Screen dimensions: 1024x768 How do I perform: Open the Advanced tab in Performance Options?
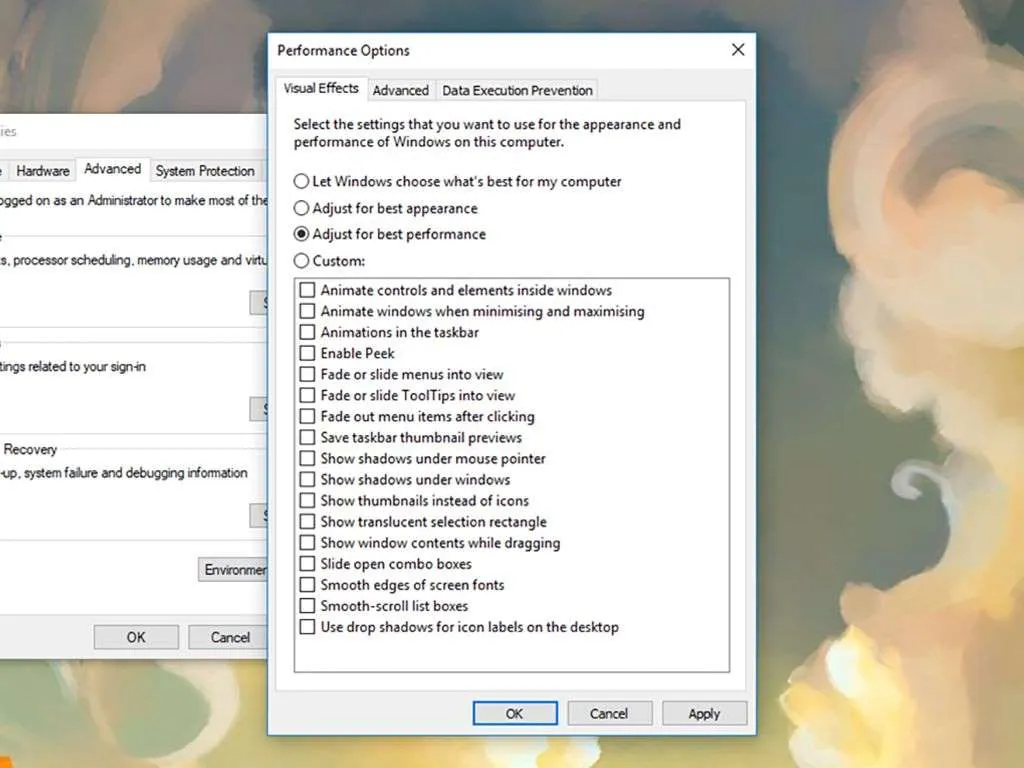[x=400, y=90]
